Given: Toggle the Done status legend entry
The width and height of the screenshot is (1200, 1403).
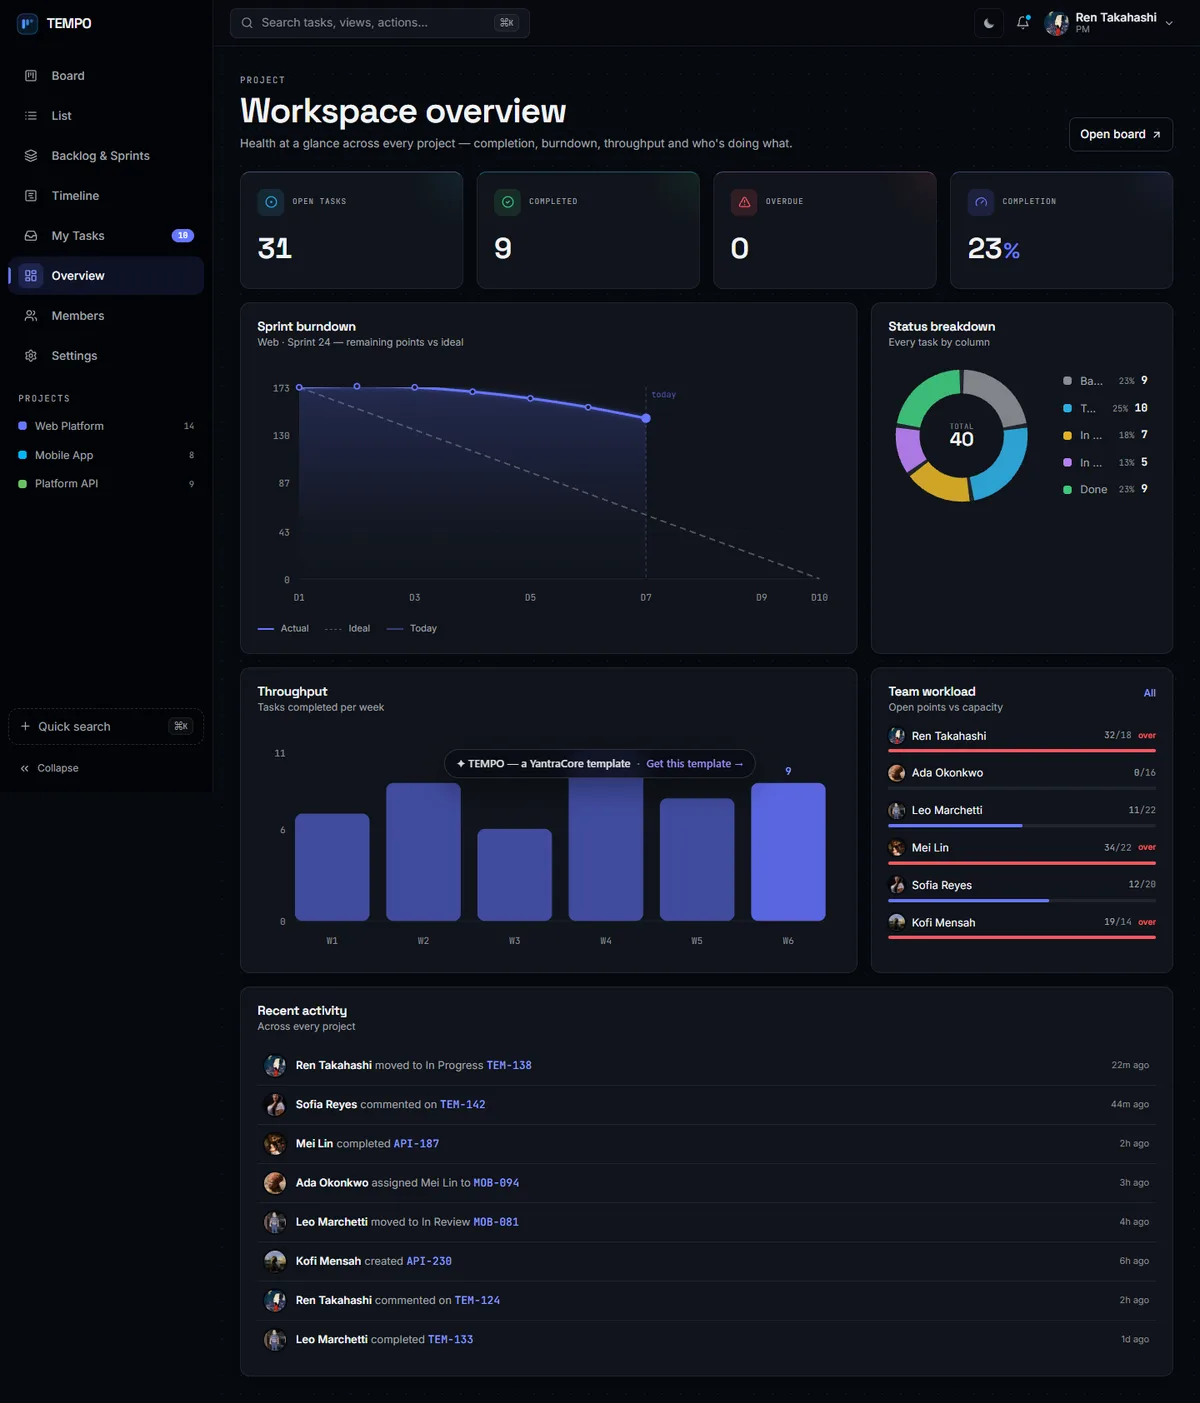Looking at the screenshot, I should pos(1105,489).
